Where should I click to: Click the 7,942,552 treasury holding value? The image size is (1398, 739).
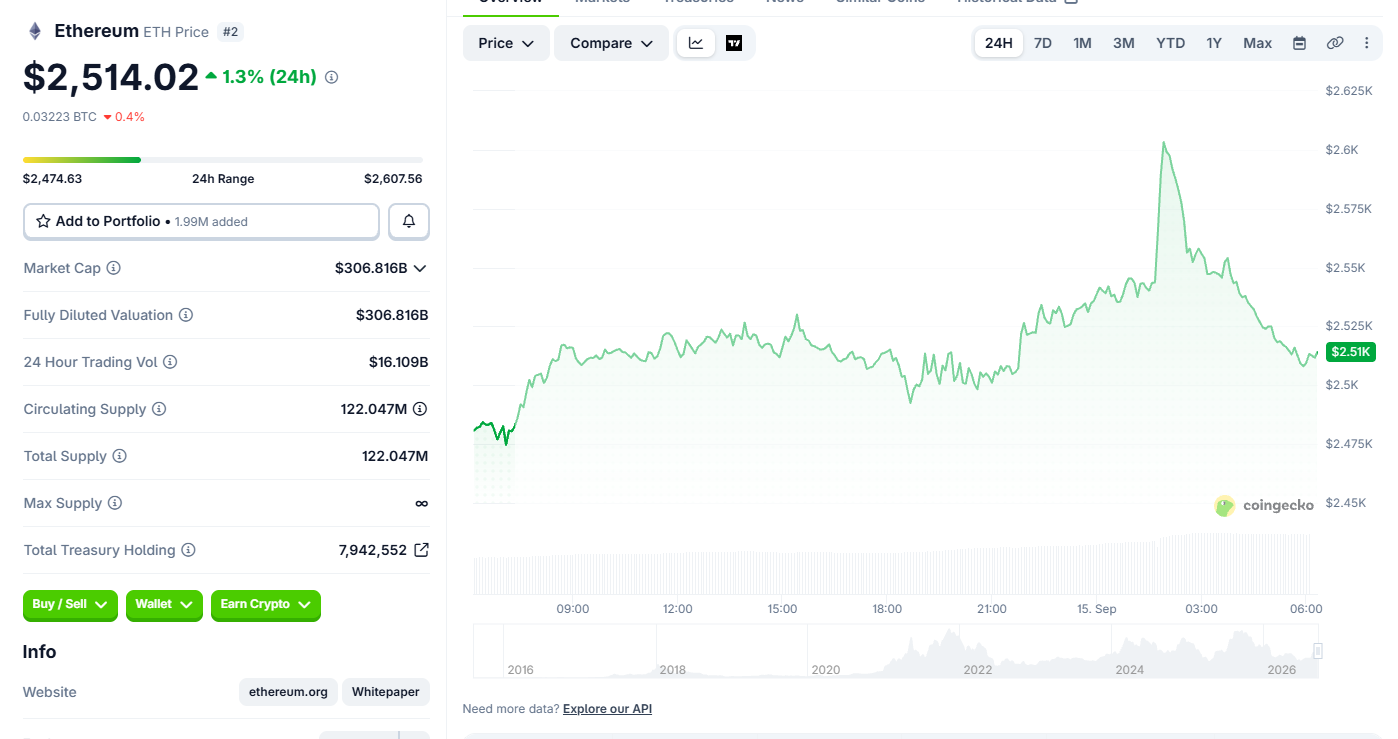coord(373,550)
